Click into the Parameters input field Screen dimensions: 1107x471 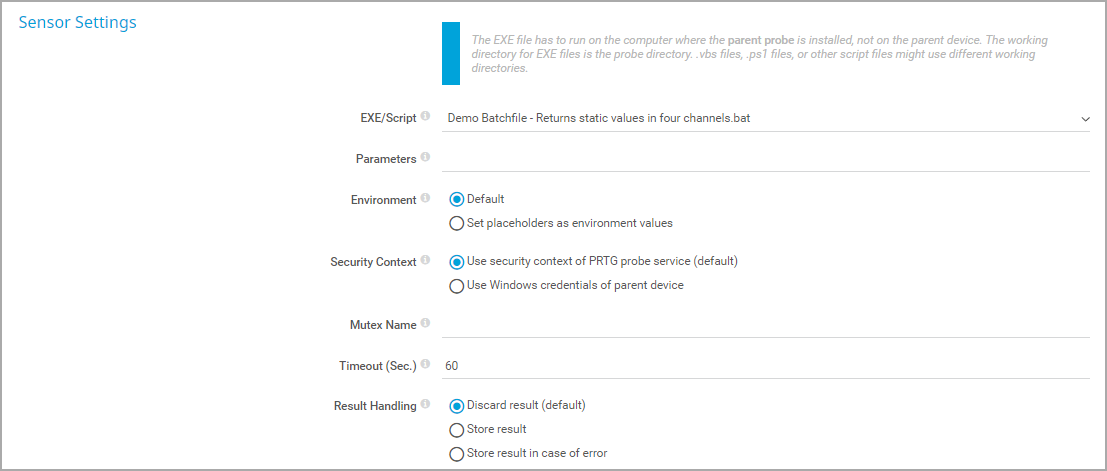766,159
